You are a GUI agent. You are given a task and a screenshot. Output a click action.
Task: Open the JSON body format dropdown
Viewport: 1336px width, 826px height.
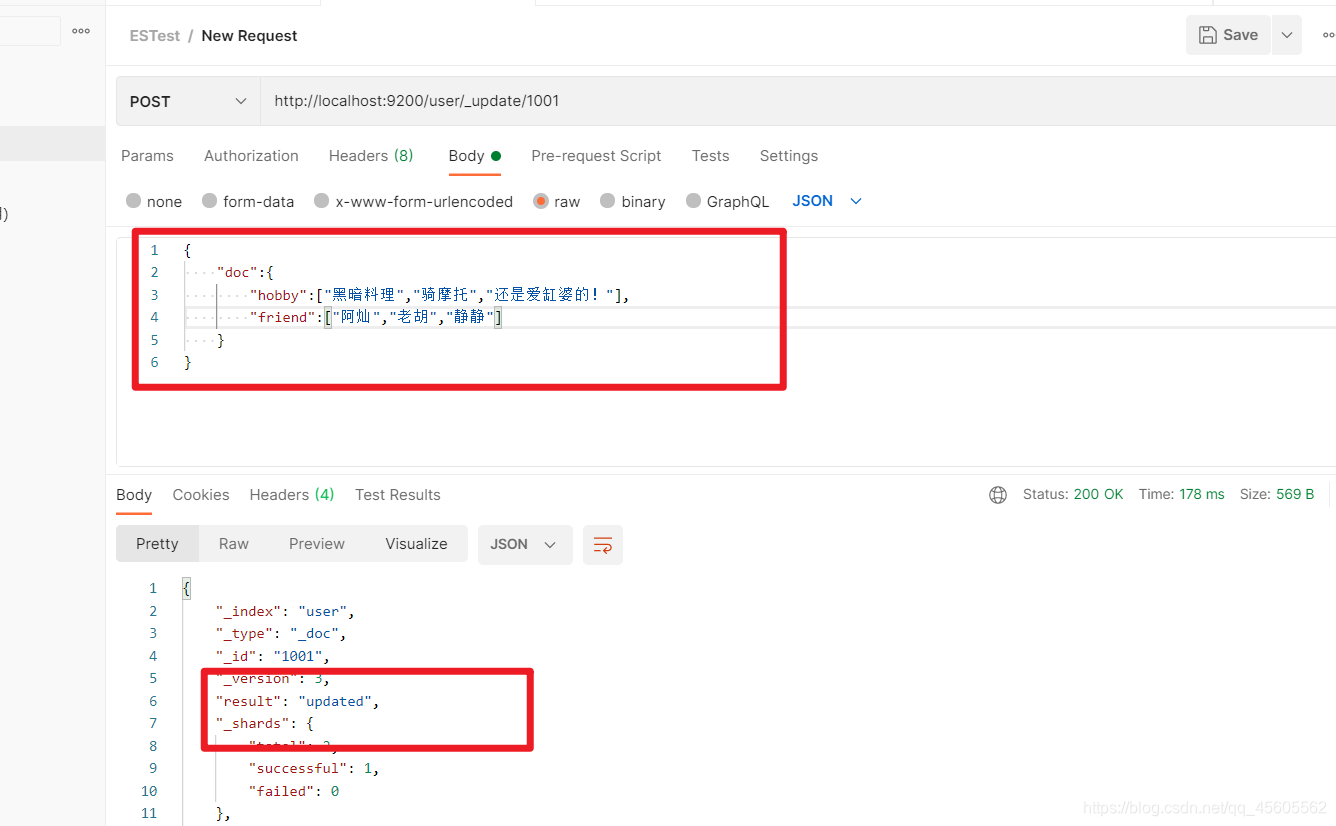[x=827, y=201]
